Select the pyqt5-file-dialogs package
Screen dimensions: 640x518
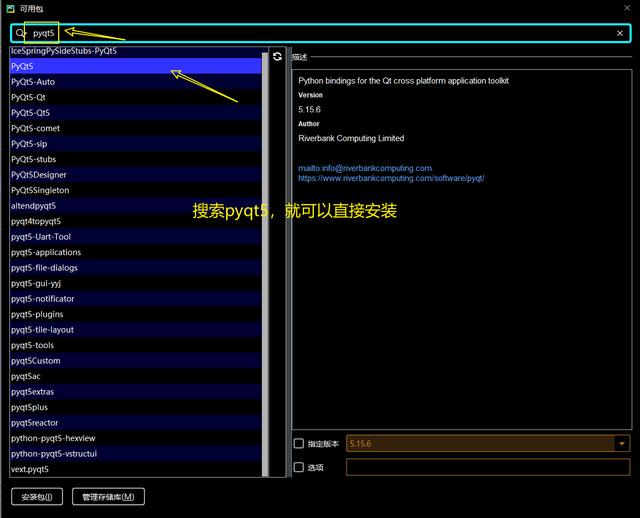[x=136, y=268]
